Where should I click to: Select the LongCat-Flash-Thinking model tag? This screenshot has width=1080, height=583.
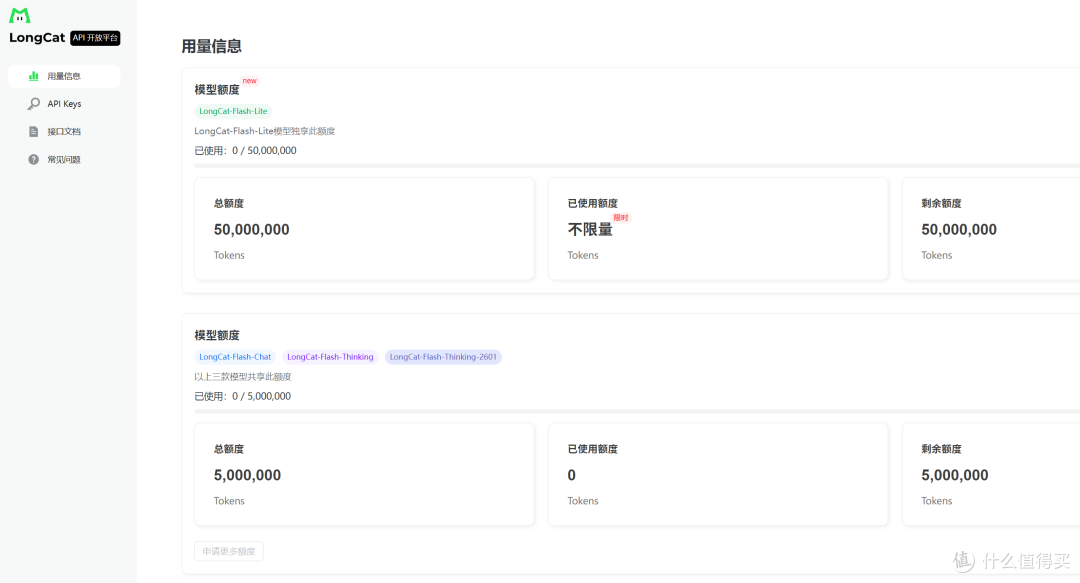(x=330, y=357)
